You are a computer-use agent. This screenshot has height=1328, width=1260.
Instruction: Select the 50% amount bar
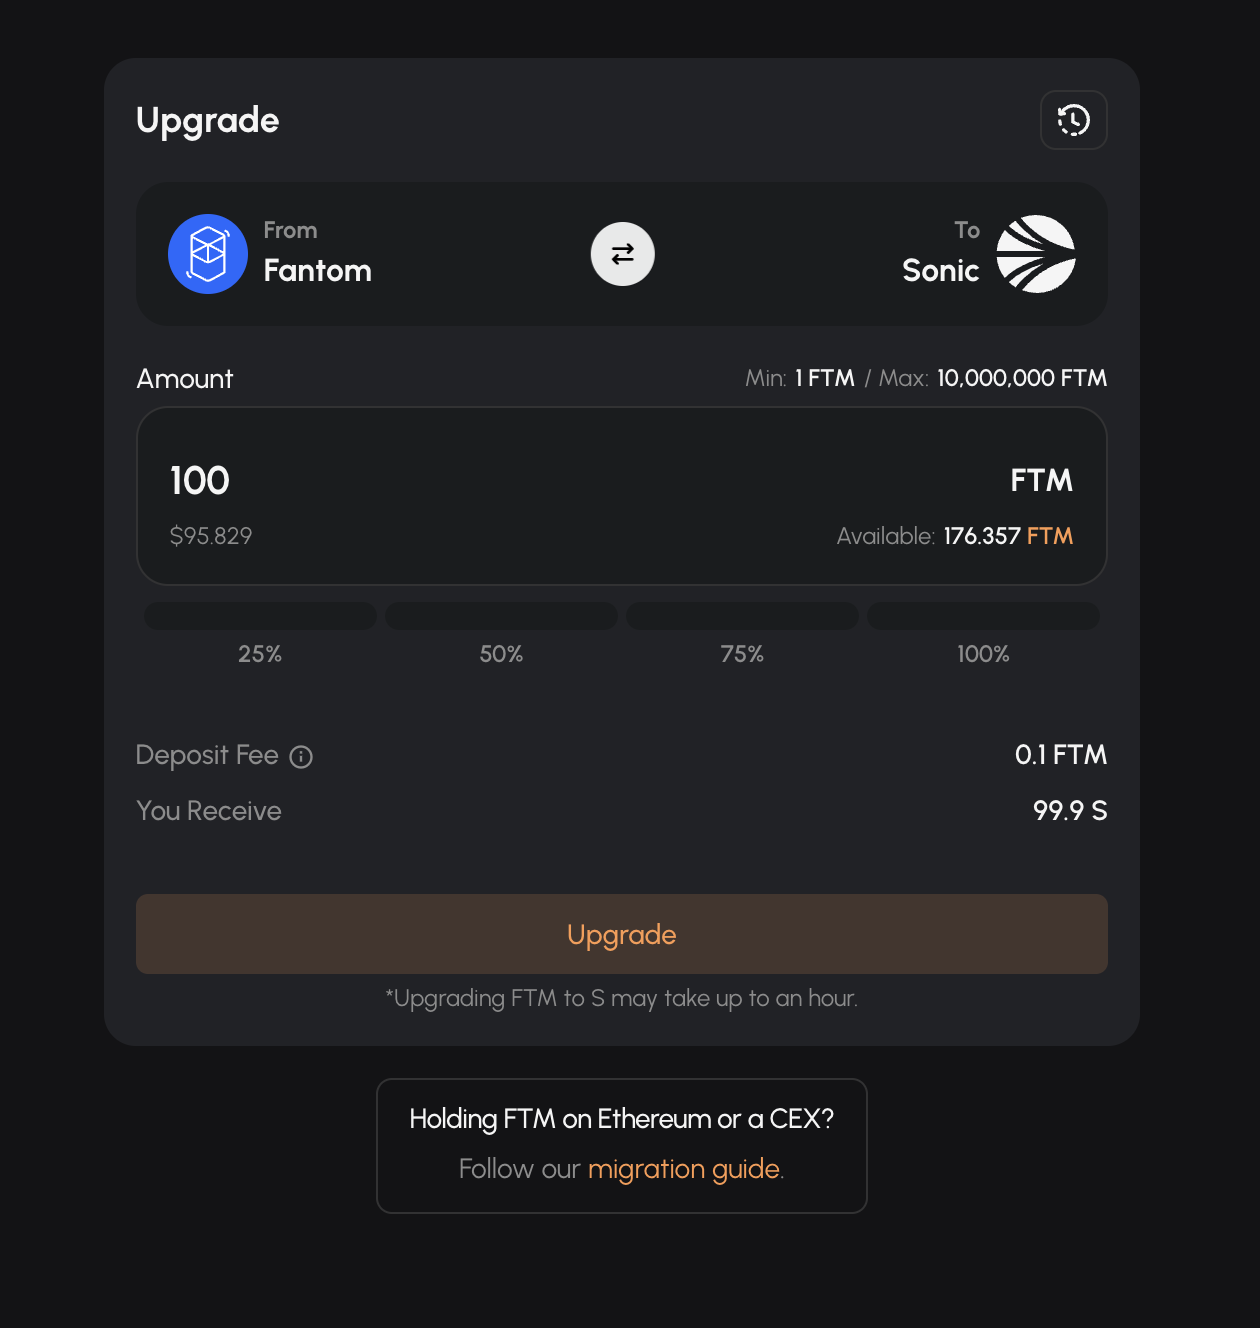click(501, 616)
